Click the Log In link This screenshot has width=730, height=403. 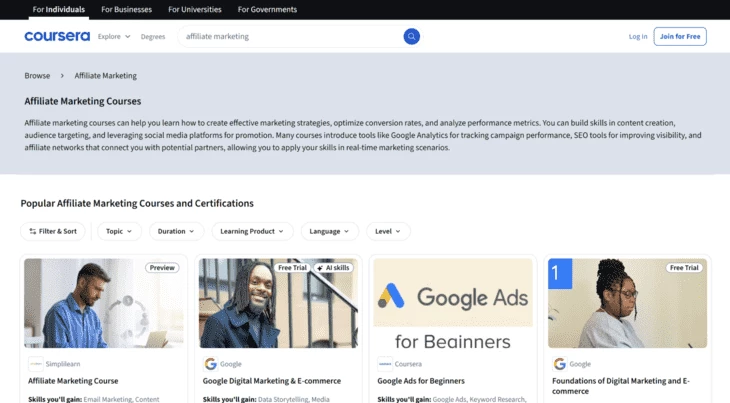click(x=638, y=36)
